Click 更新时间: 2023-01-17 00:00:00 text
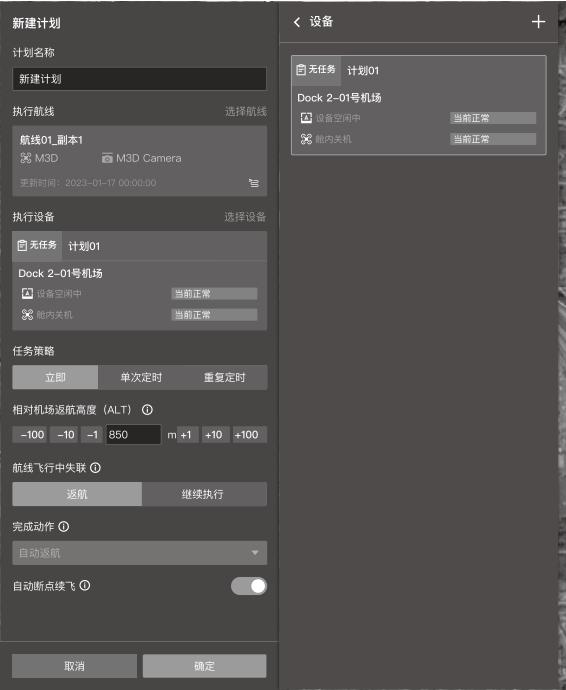 [x=88, y=183]
